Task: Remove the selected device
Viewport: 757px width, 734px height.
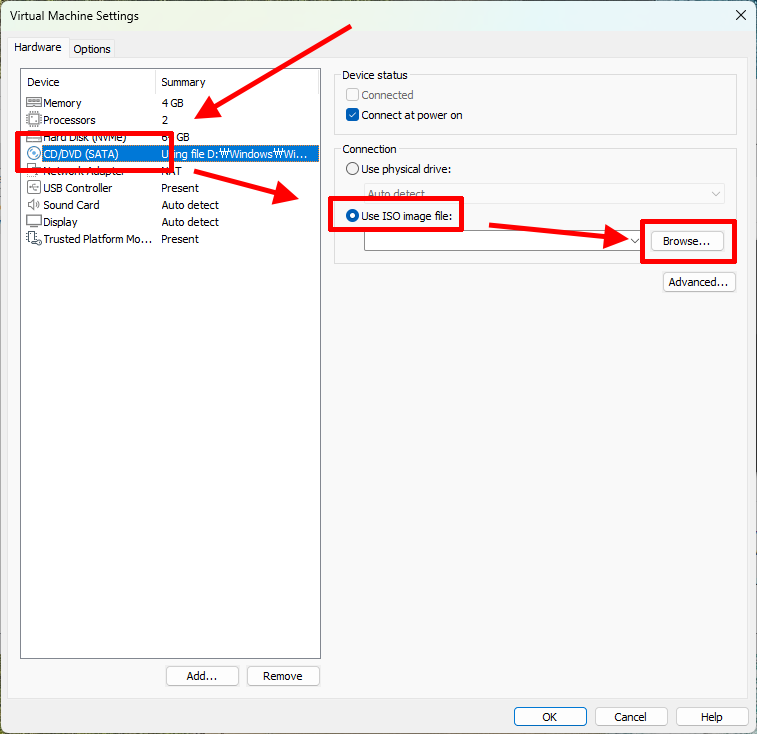Action: pyautogui.click(x=283, y=676)
